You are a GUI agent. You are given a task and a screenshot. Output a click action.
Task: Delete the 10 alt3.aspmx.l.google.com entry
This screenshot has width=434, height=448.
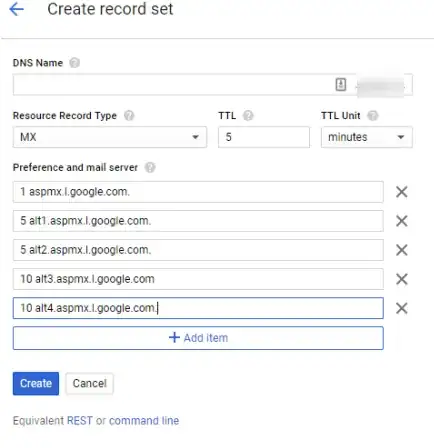(x=402, y=279)
